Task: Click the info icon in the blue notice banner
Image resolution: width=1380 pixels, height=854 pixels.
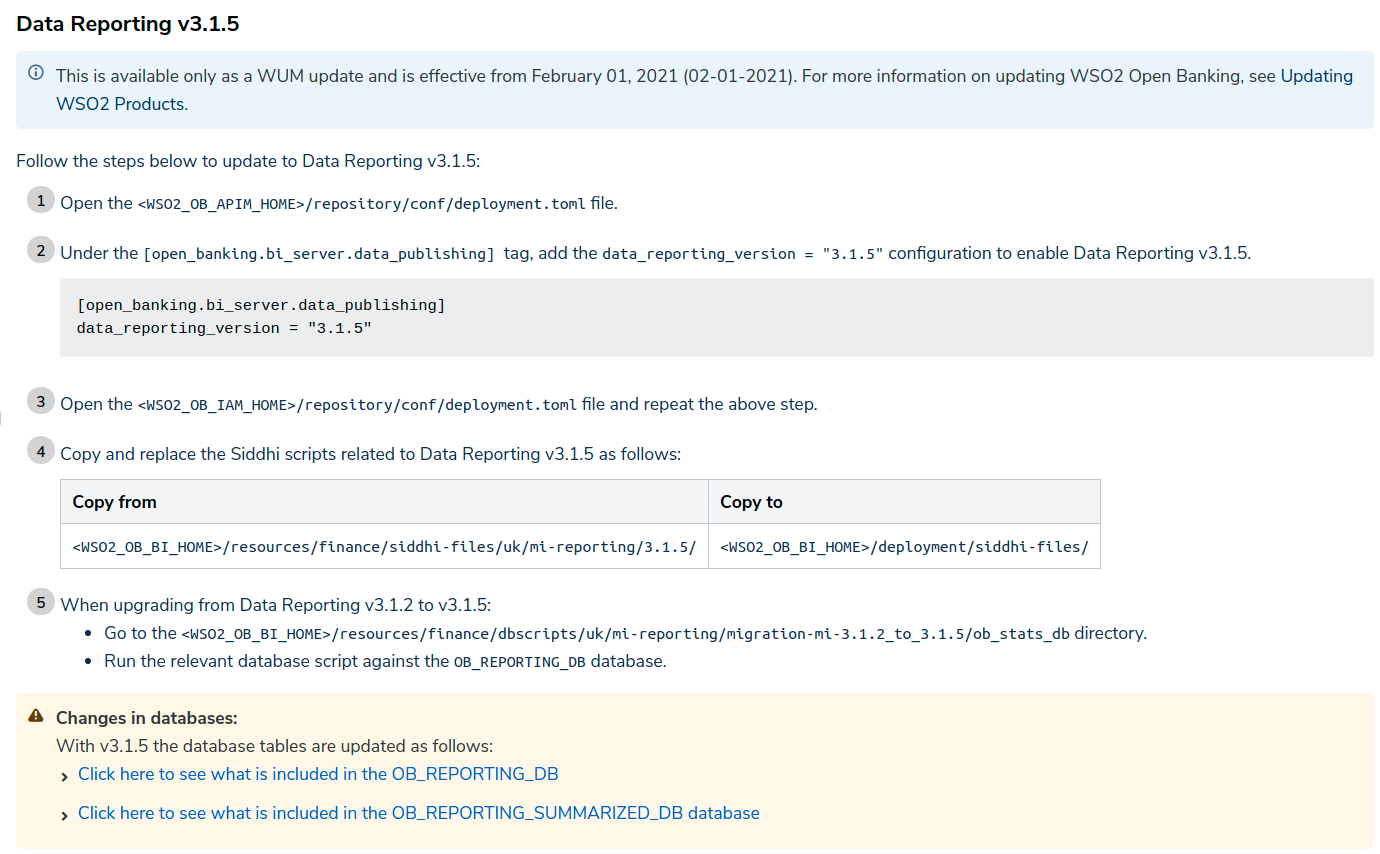Action: [x=37, y=72]
